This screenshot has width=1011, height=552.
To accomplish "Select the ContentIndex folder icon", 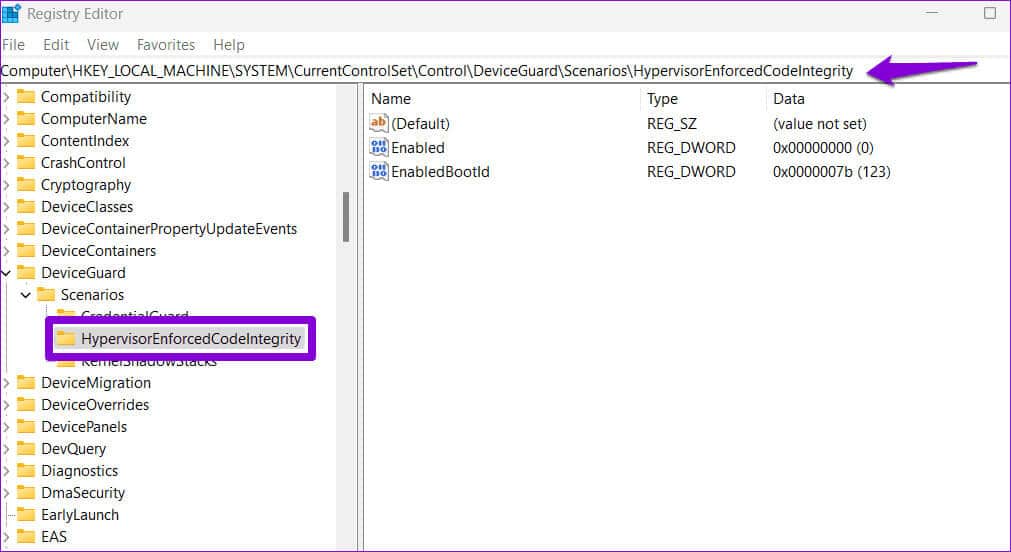I will pos(26,141).
